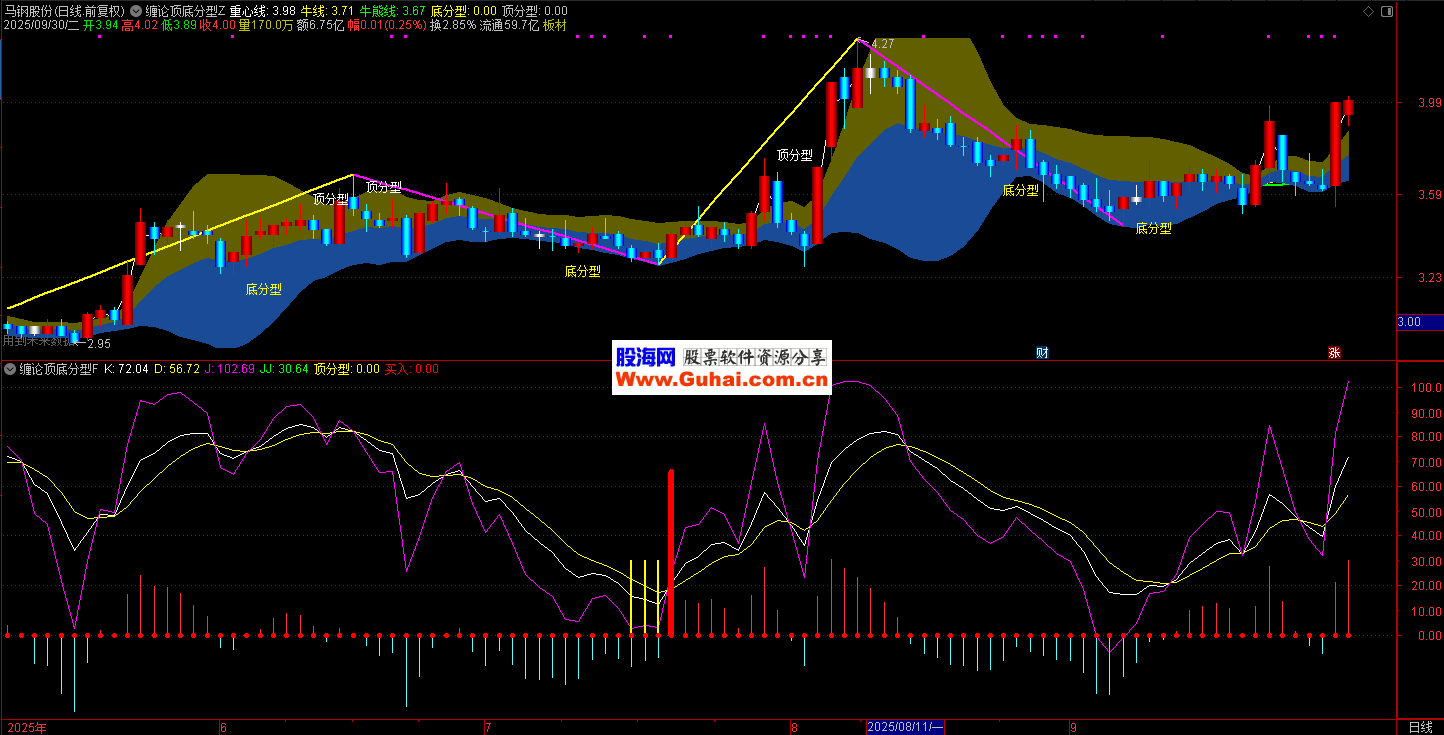Expand the 缠论顶底分型F indicator dropdown arrow

[10, 369]
